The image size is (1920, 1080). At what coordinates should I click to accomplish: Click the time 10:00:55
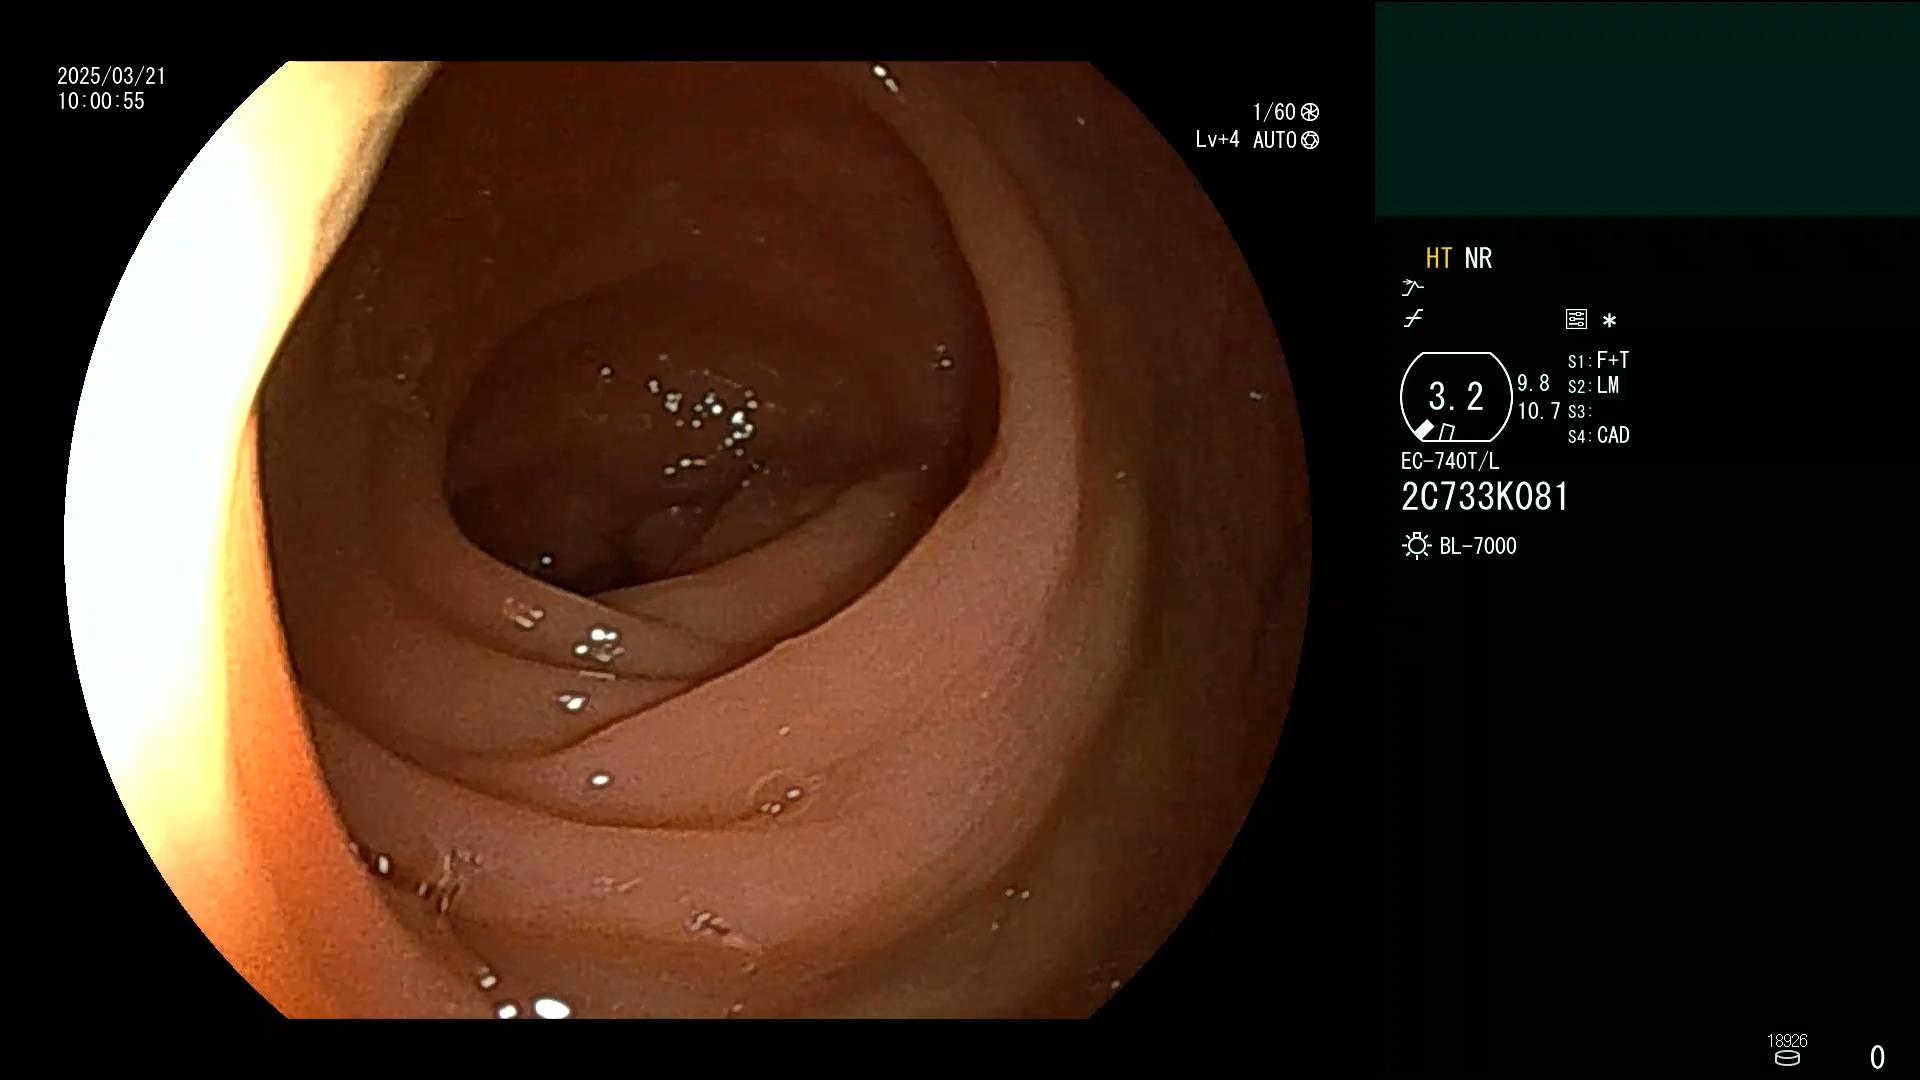101,102
